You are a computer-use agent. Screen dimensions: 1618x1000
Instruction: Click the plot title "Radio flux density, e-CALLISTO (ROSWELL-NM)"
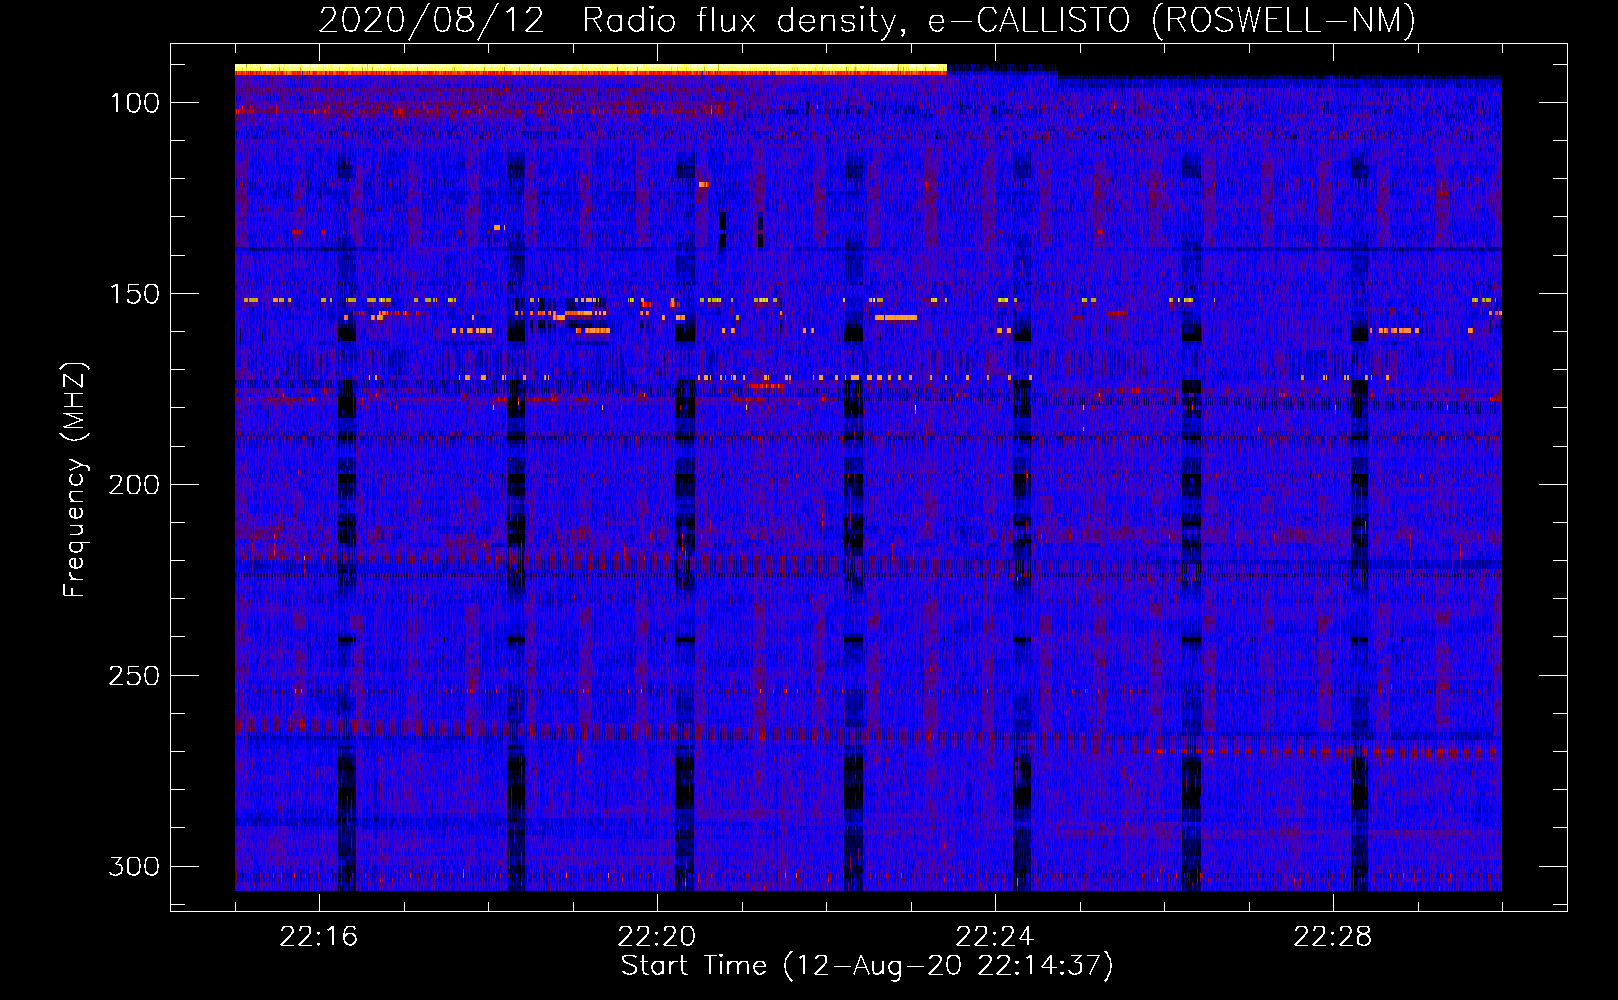[x=999, y=20]
